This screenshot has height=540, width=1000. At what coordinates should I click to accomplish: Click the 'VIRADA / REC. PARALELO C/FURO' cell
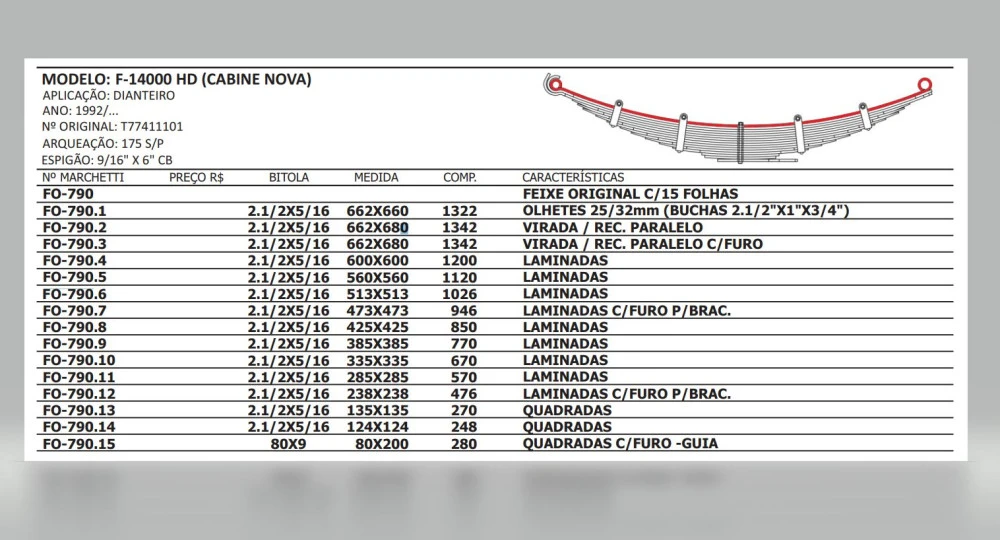(643, 244)
